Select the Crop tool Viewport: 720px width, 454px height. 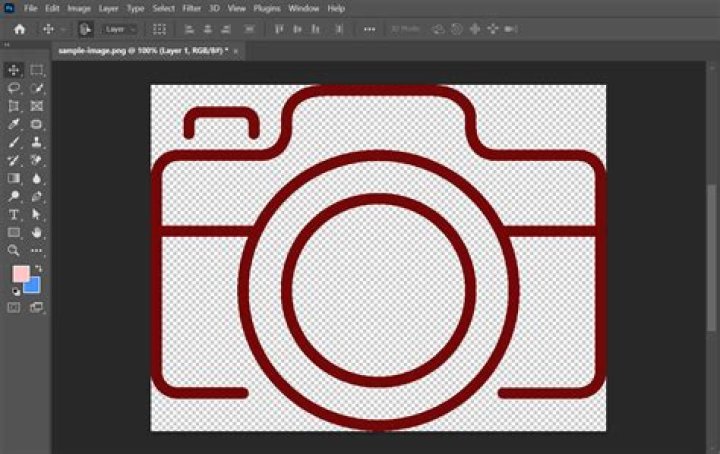tap(14, 106)
